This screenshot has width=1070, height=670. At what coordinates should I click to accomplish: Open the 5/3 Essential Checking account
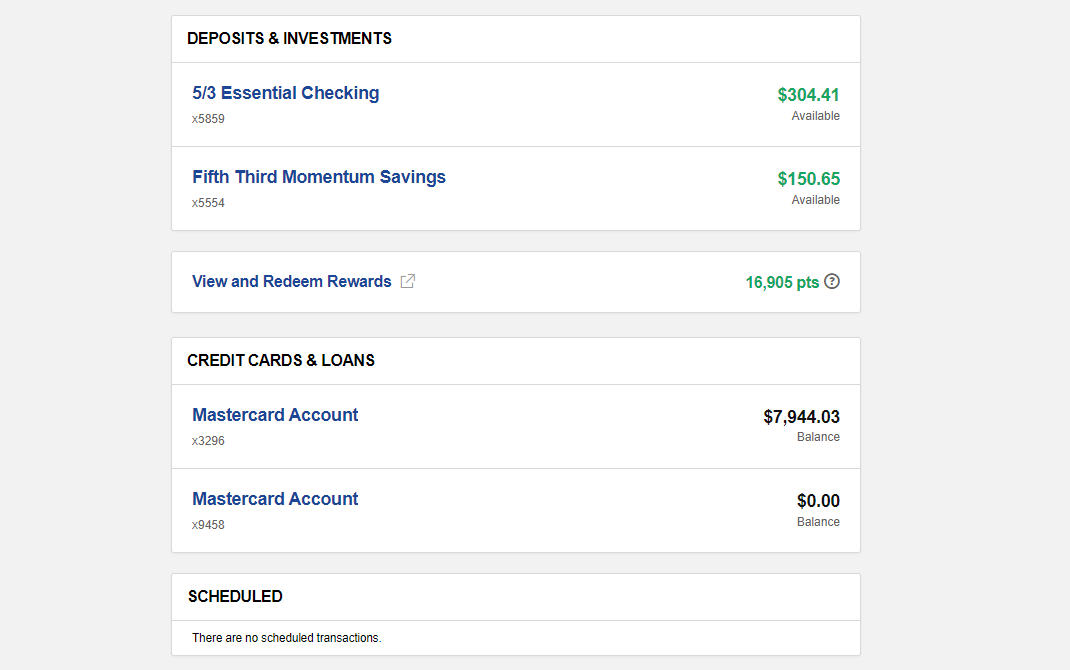(286, 93)
